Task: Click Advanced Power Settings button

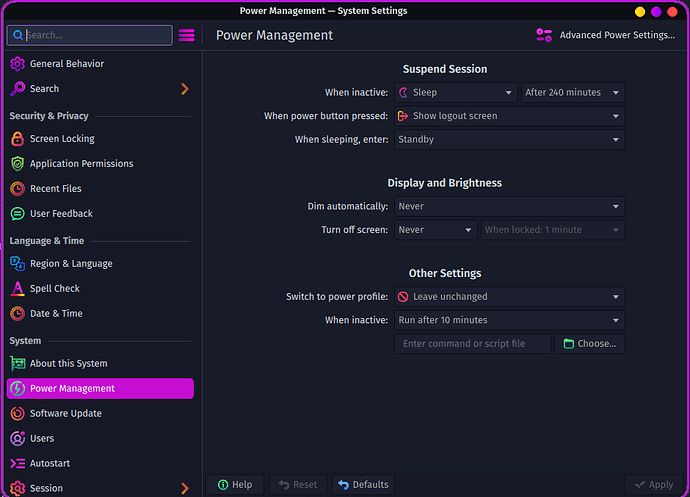Action: (x=605, y=35)
